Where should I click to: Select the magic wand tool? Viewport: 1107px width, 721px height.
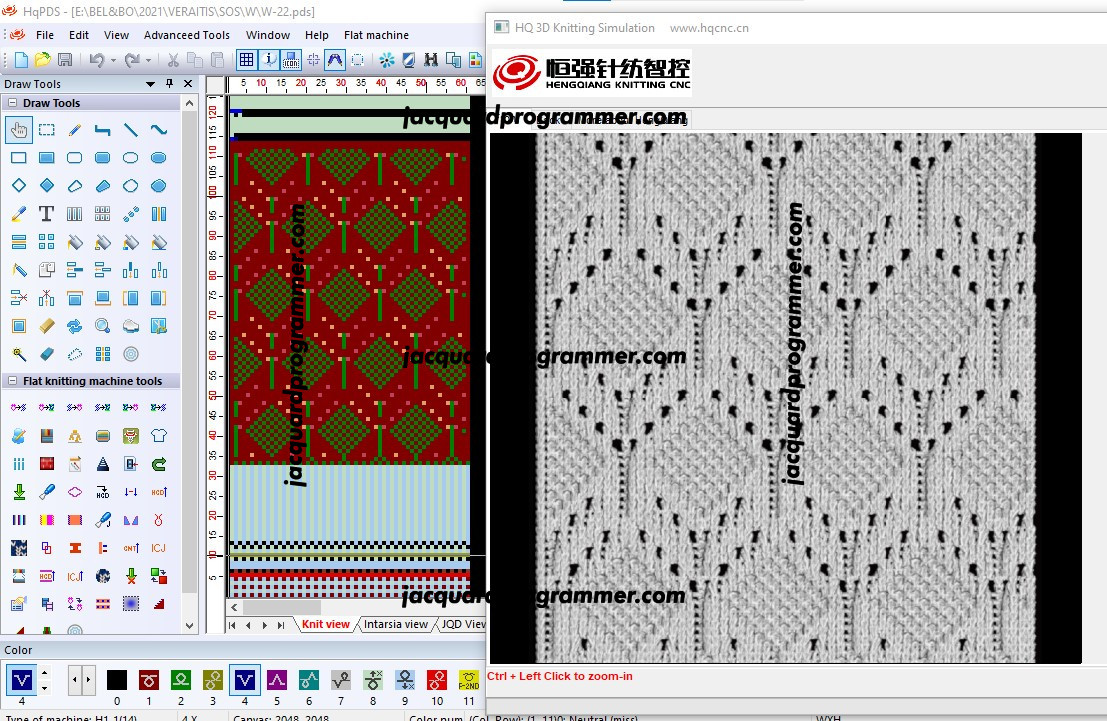[x=18, y=354]
